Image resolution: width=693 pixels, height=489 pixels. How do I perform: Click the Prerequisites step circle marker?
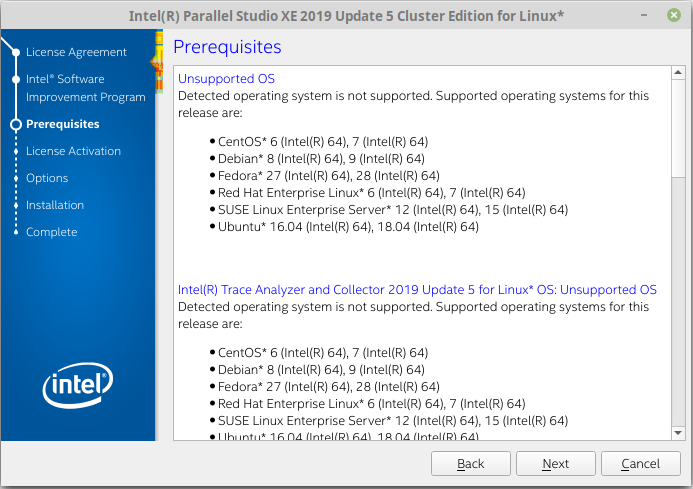(x=15, y=125)
